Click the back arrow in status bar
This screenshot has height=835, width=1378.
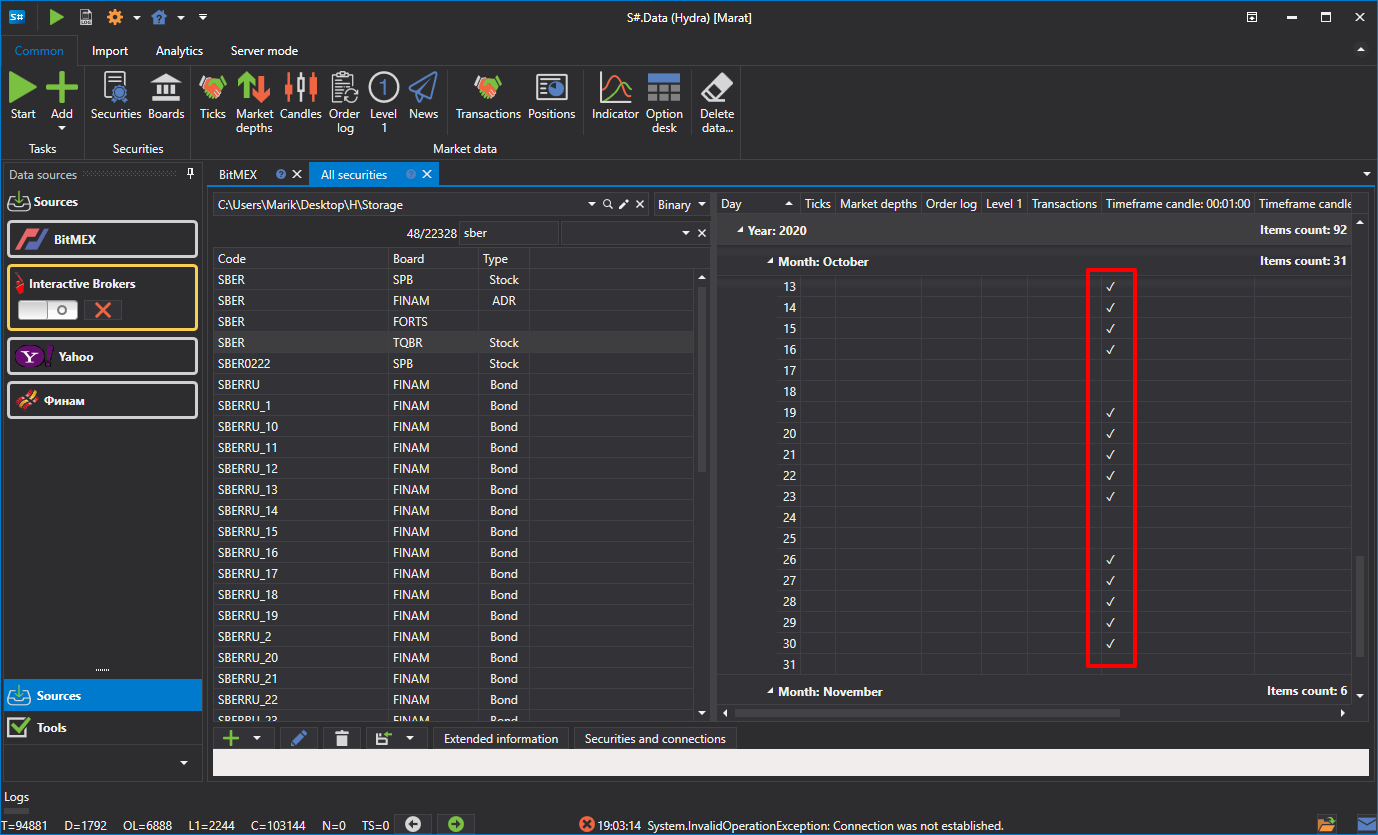(413, 824)
